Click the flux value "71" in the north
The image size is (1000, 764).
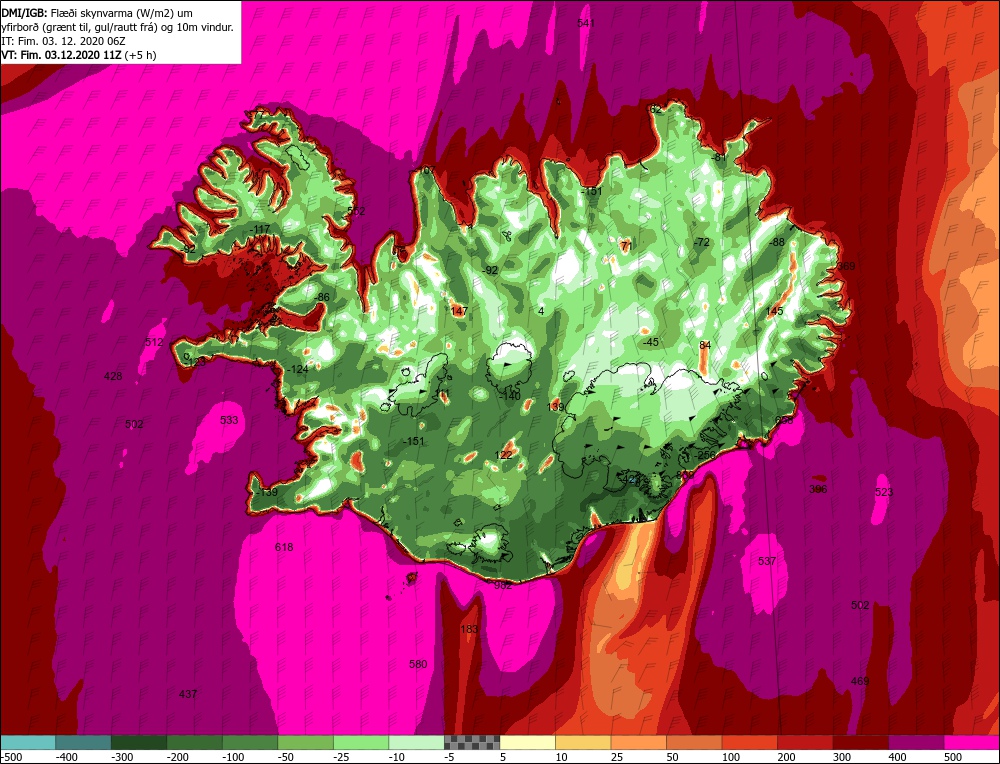(x=626, y=246)
